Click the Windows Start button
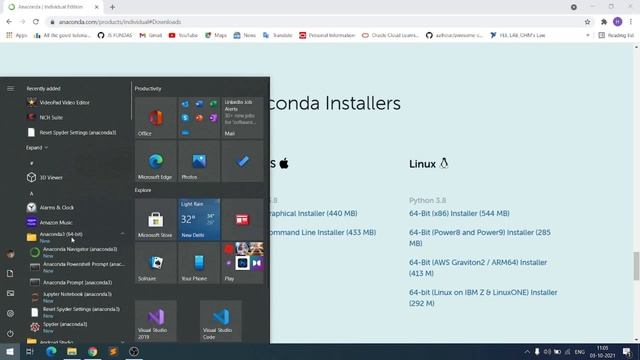The width and height of the screenshot is (640, 360). (x=10, y=351)
